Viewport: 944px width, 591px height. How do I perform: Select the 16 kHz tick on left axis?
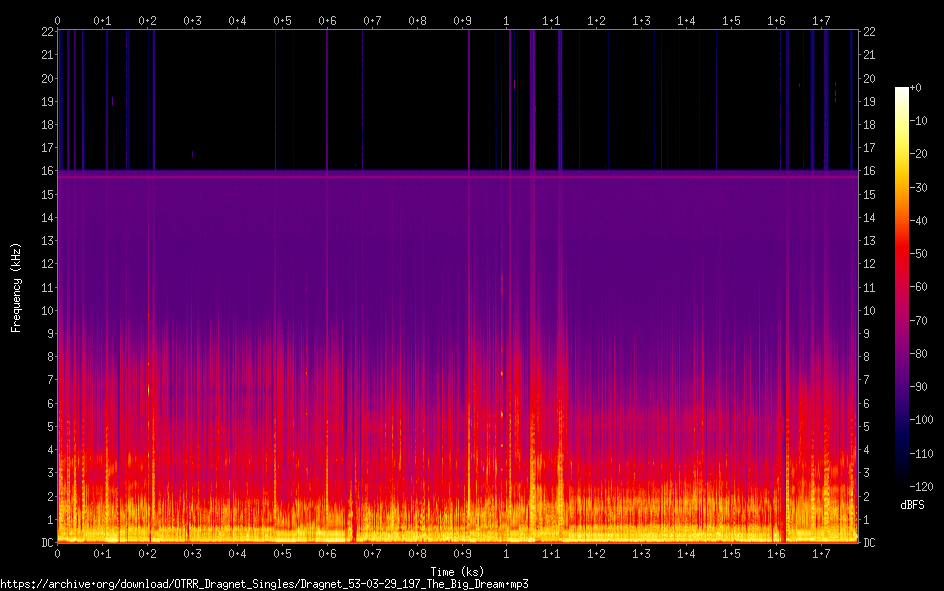47,171
